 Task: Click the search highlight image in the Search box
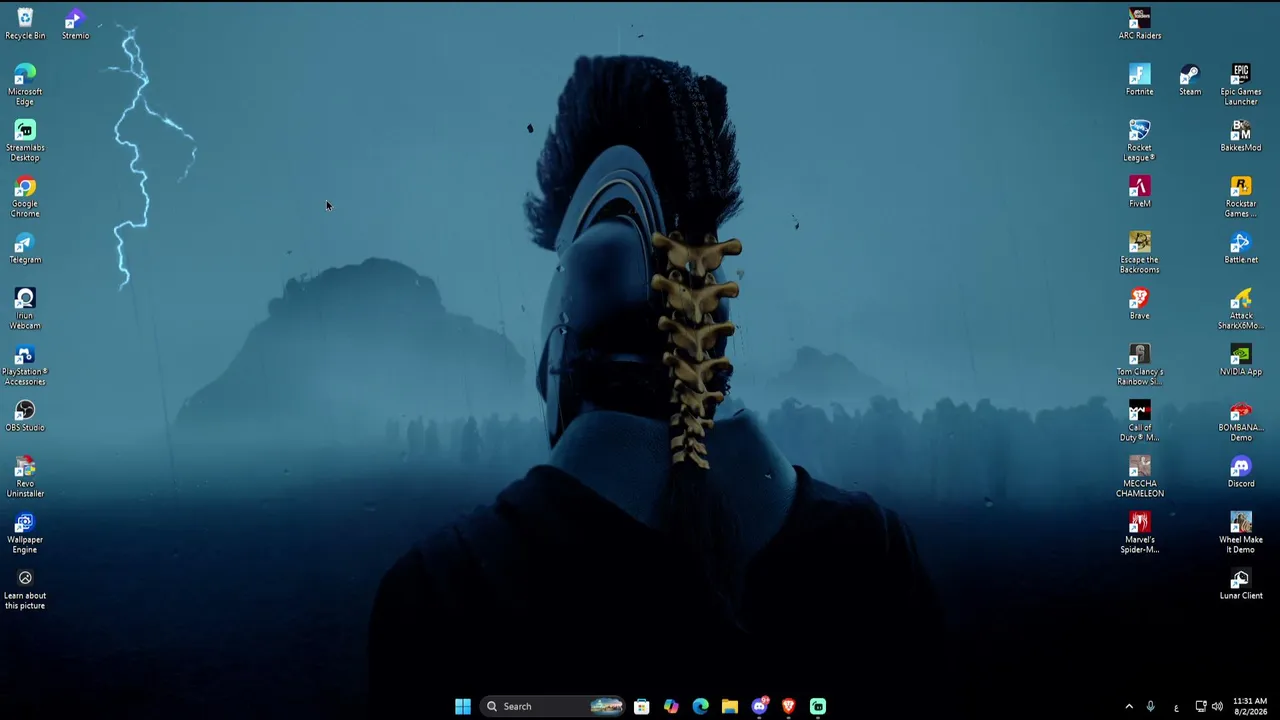click(606, 706)
